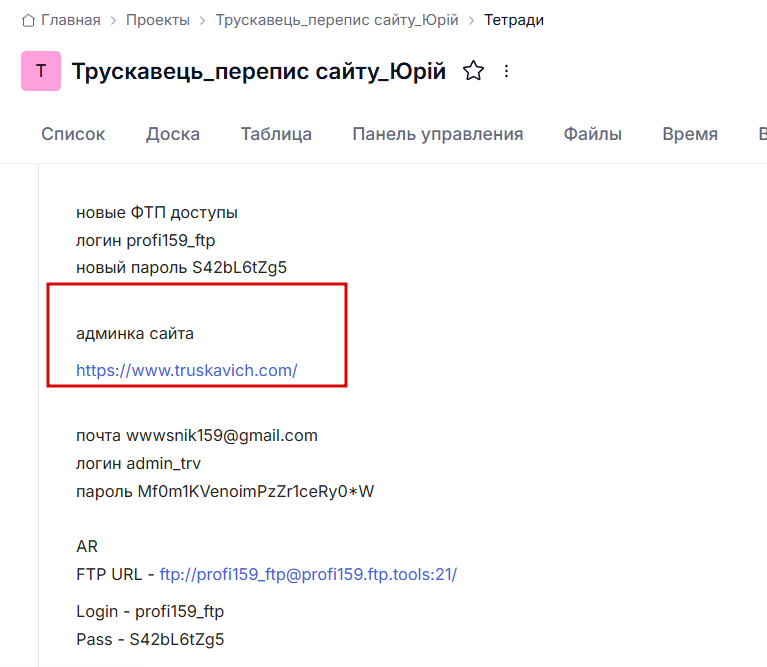Viewport: 767px width, 667px height.
Task: Open the truskavich.com admin link
Action: tap(187, 371)
